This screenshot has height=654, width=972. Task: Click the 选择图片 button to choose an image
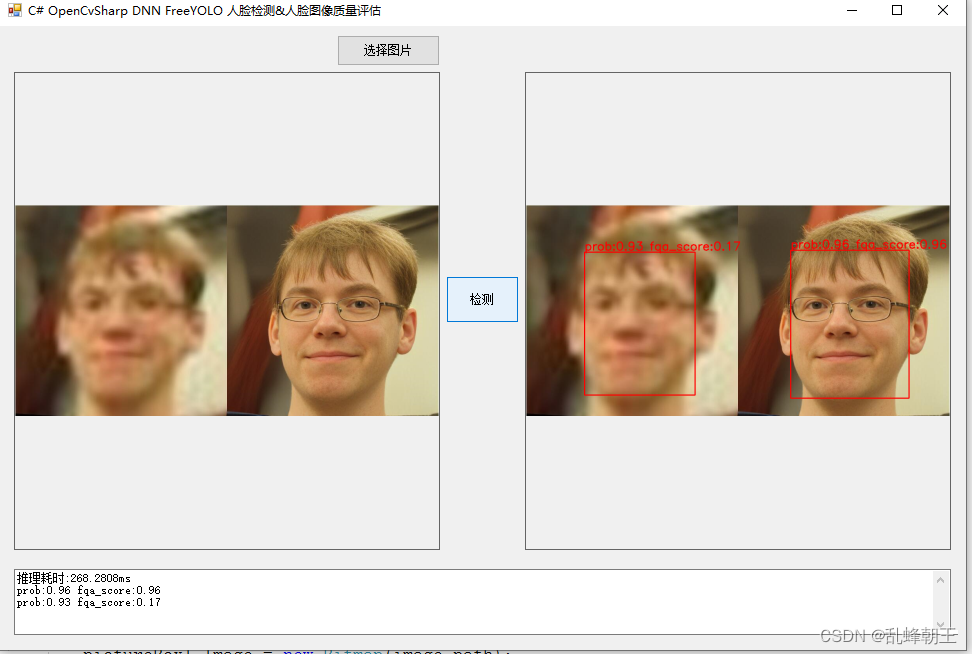coord(388,50)
